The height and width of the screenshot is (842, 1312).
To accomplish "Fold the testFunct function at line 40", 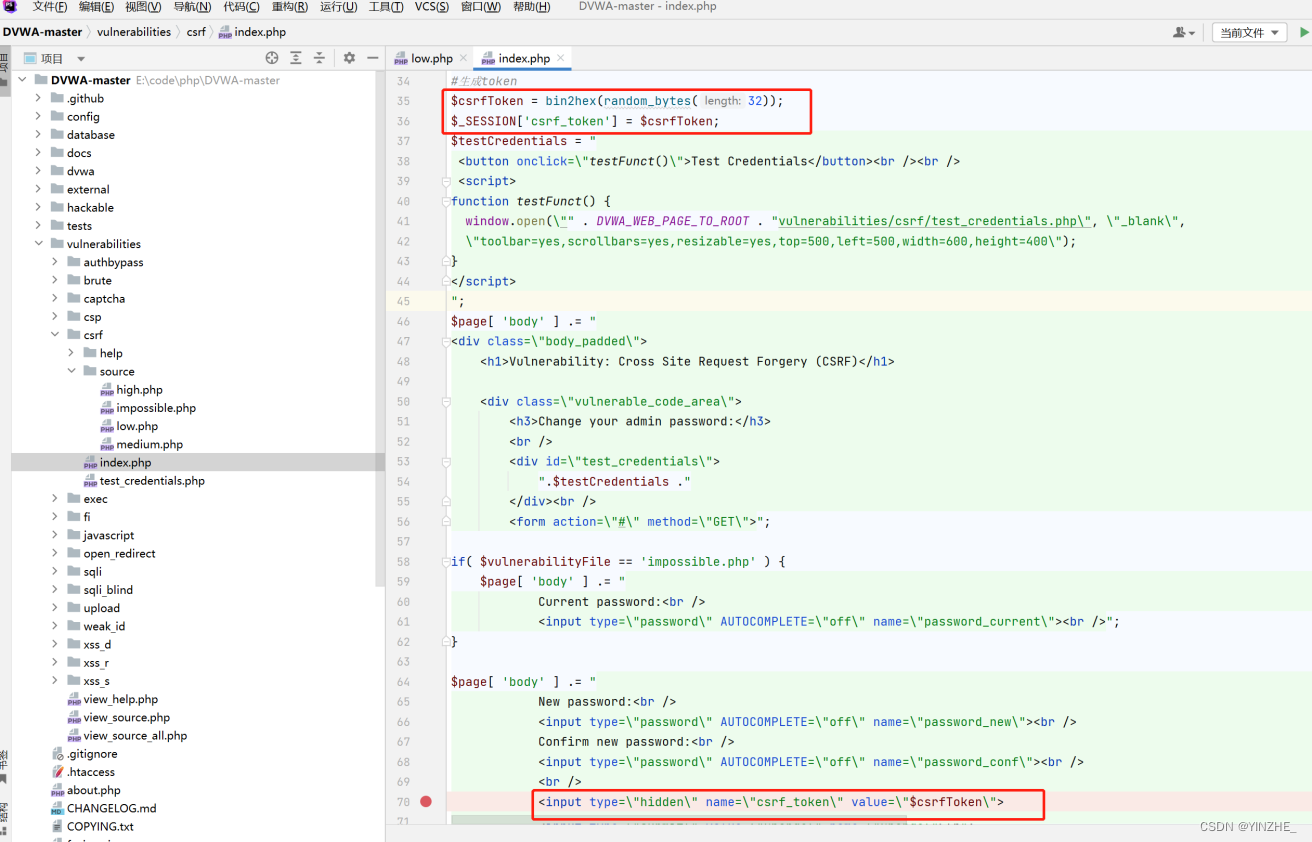I will click(x=446, y=201).
